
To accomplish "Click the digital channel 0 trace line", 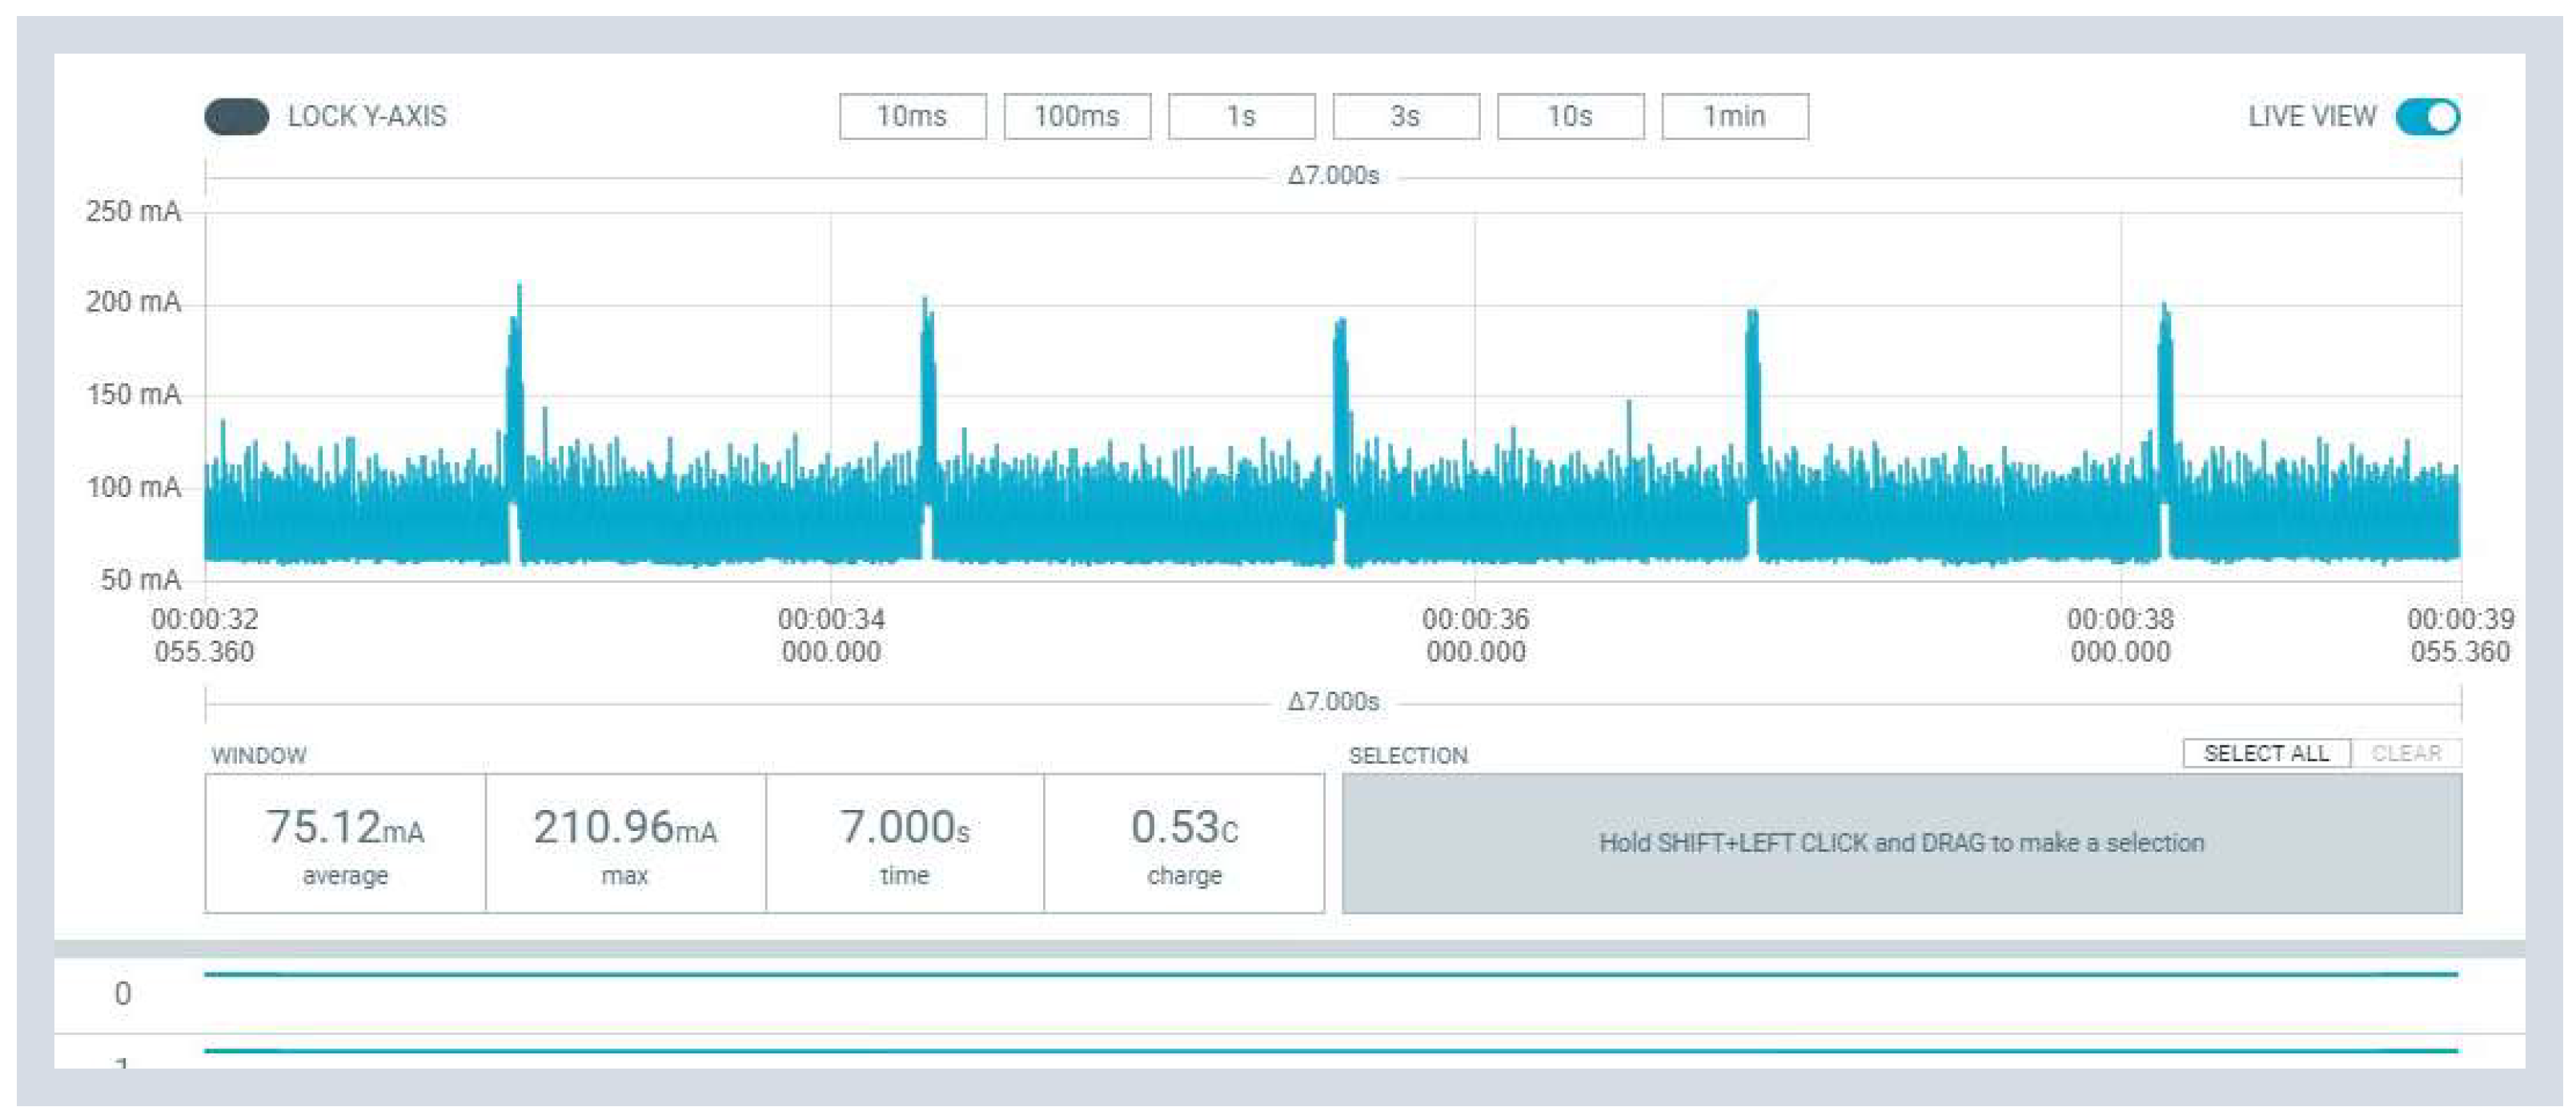I will (1331, 974).
